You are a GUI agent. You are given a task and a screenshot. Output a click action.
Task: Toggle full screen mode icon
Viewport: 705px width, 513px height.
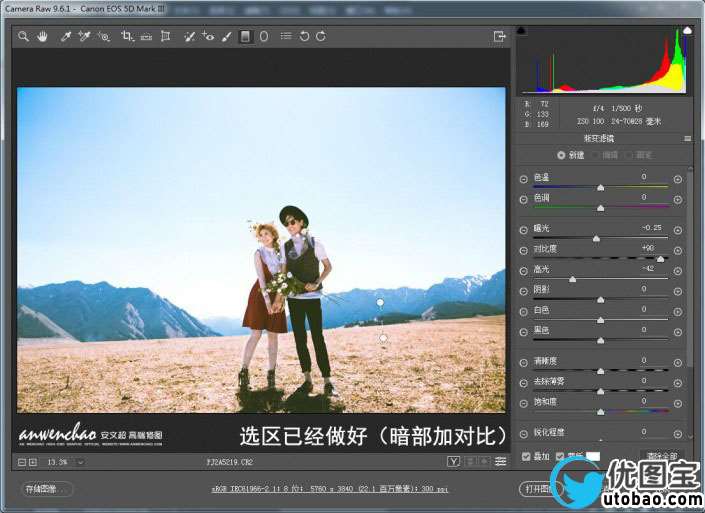(x=499, y=37)
